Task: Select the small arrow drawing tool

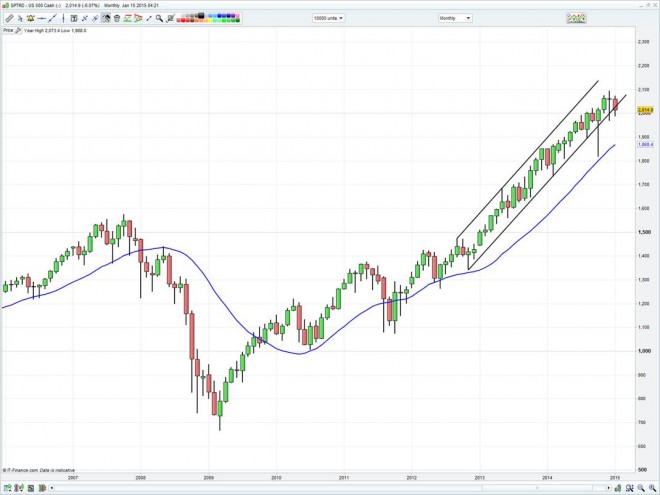Action: coord(149,18)
